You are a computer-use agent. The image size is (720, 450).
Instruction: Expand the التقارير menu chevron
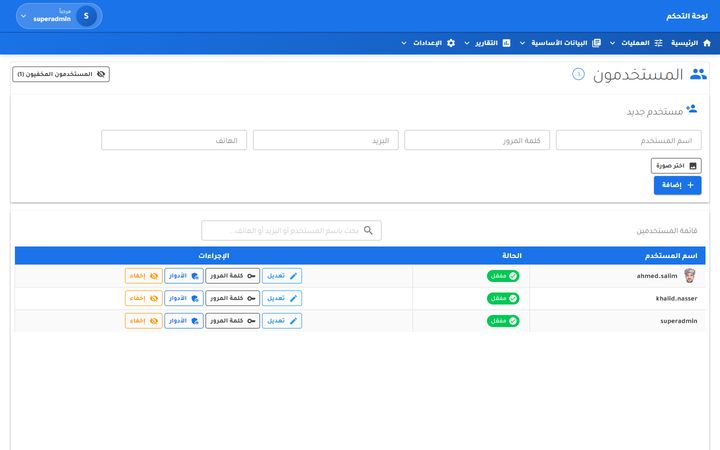[467, 43]
